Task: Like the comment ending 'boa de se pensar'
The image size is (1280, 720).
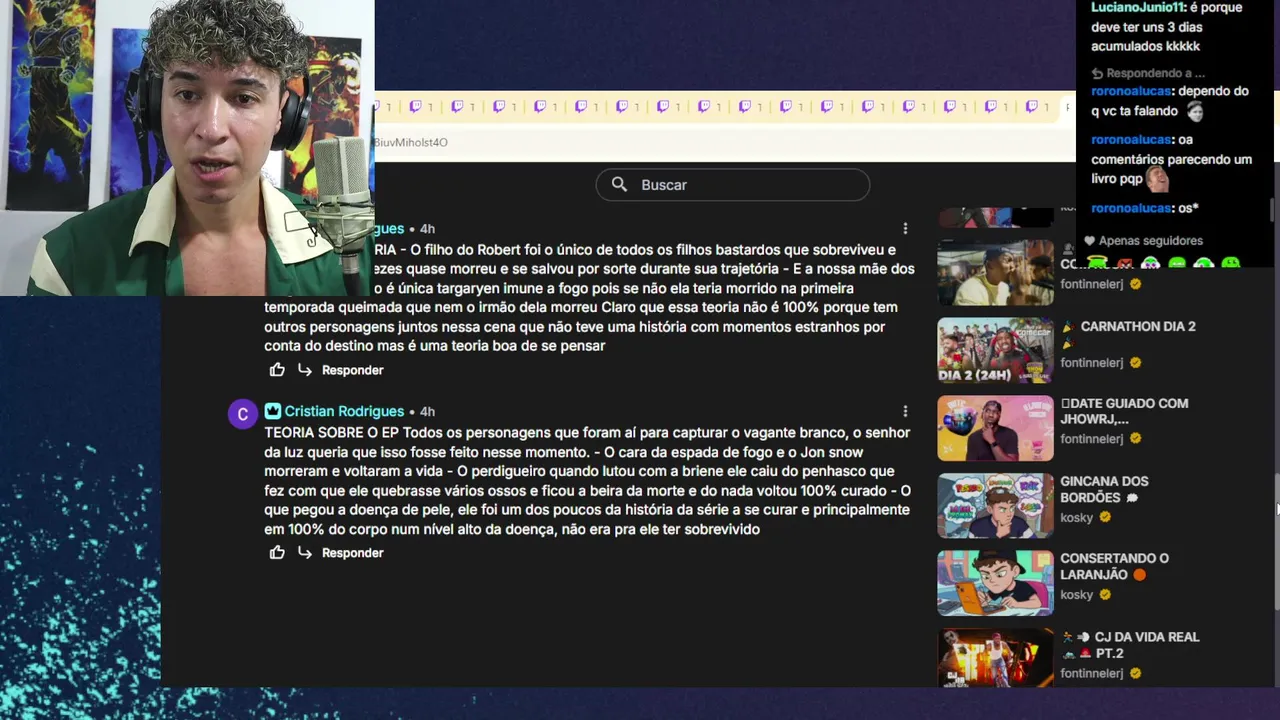Action: [x=277, y=370]
